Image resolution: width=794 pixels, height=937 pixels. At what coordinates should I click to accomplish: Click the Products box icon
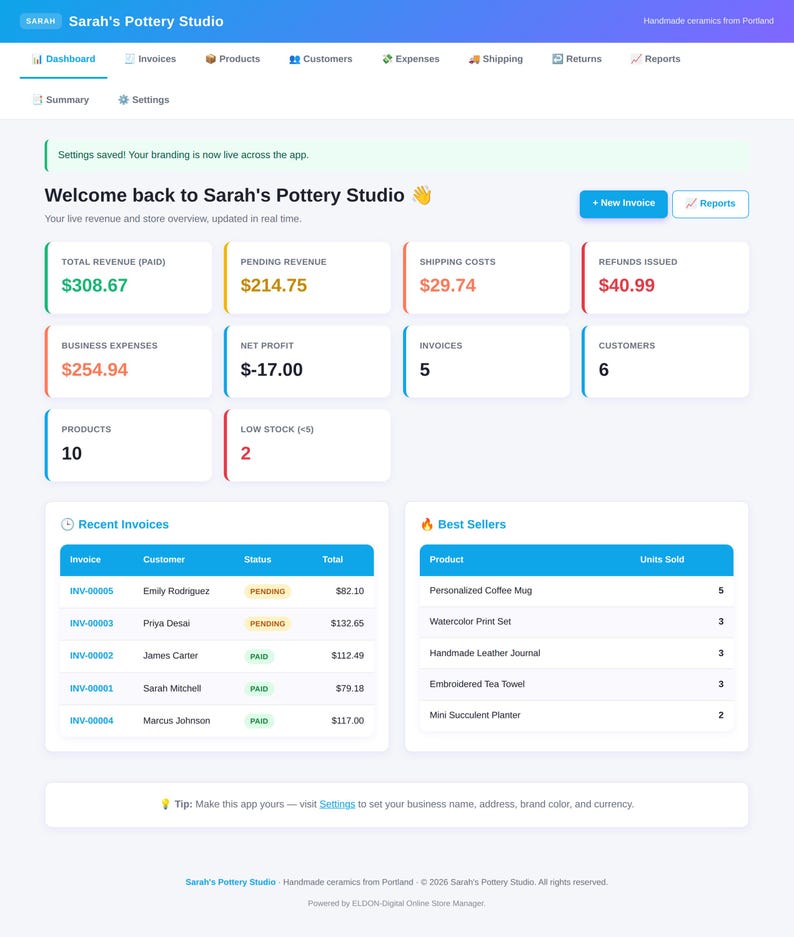point(210,59)
